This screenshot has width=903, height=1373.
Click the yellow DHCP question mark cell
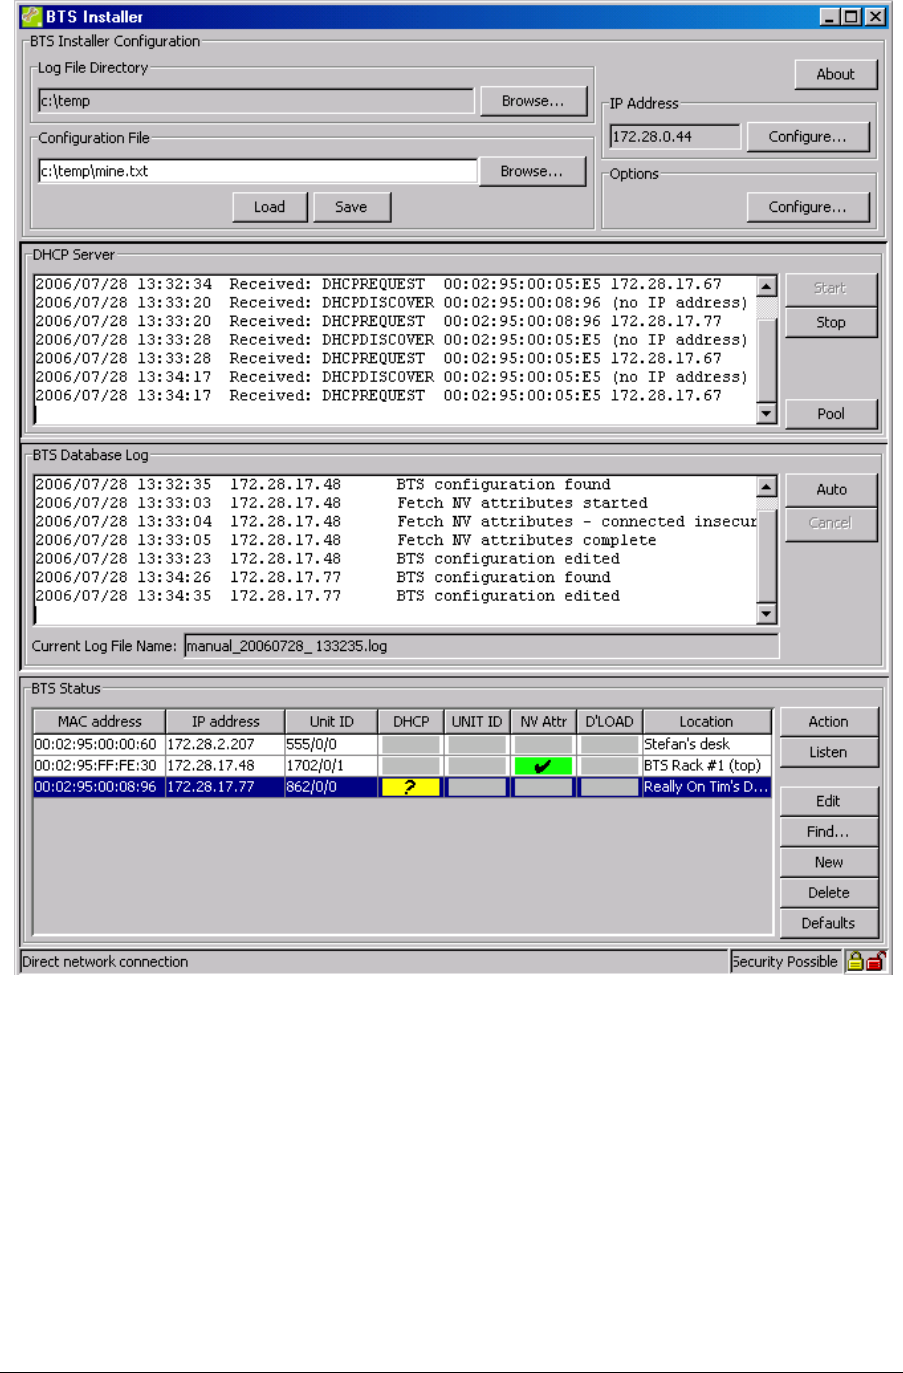410,787
